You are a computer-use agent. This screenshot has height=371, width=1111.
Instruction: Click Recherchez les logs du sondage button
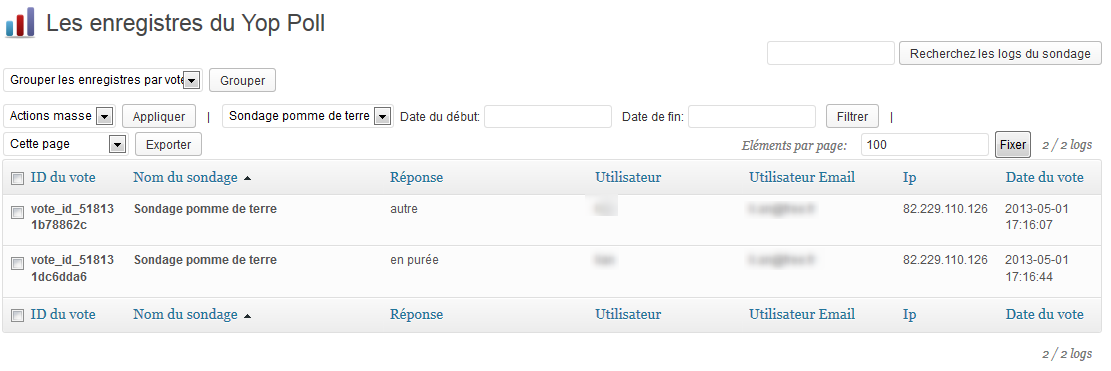click(1000, 54)
